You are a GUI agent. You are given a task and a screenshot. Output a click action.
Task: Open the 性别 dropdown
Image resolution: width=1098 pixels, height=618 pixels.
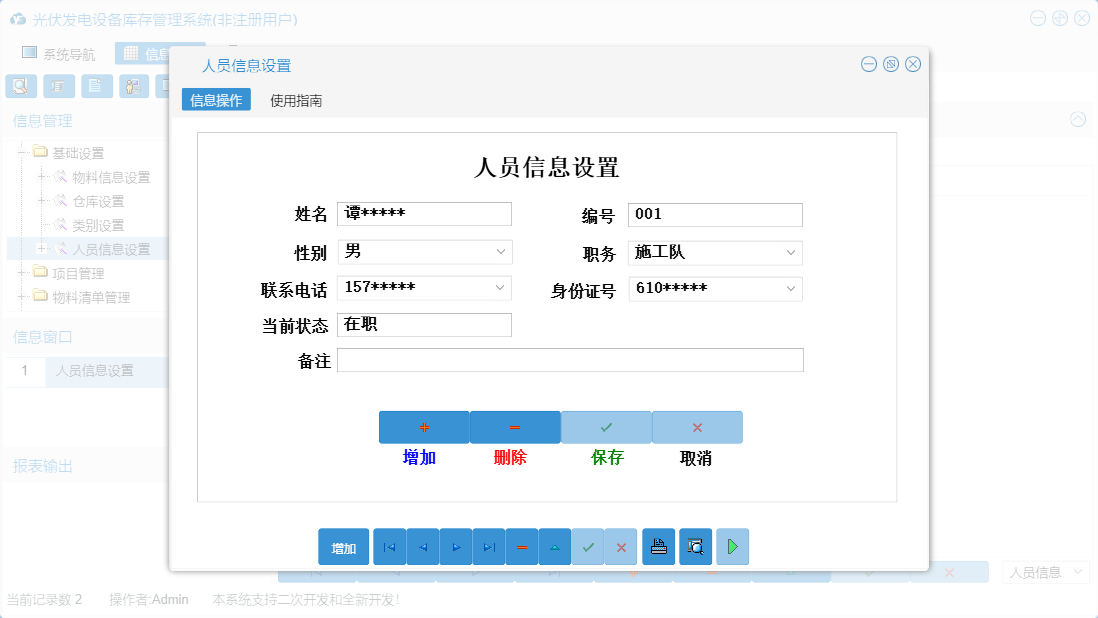coord(500,252)
